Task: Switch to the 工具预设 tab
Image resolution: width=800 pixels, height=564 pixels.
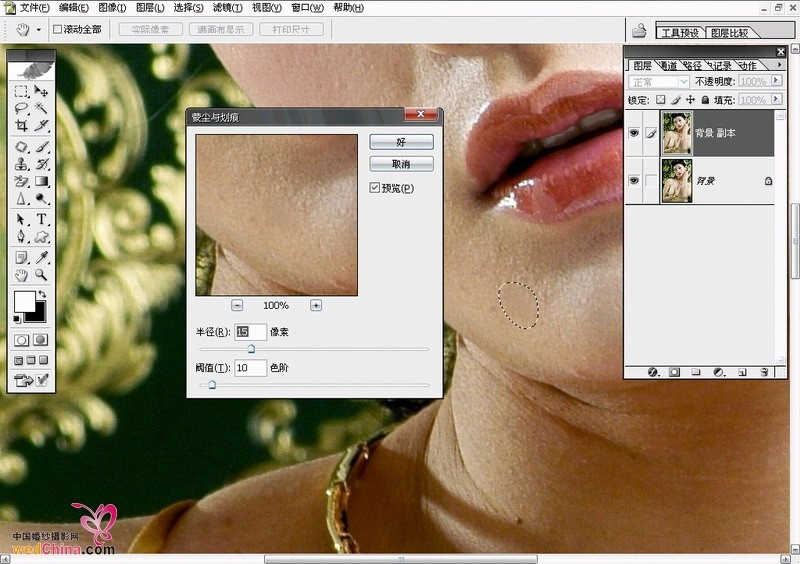Action: pyautogui.click(x=680, y=33)
